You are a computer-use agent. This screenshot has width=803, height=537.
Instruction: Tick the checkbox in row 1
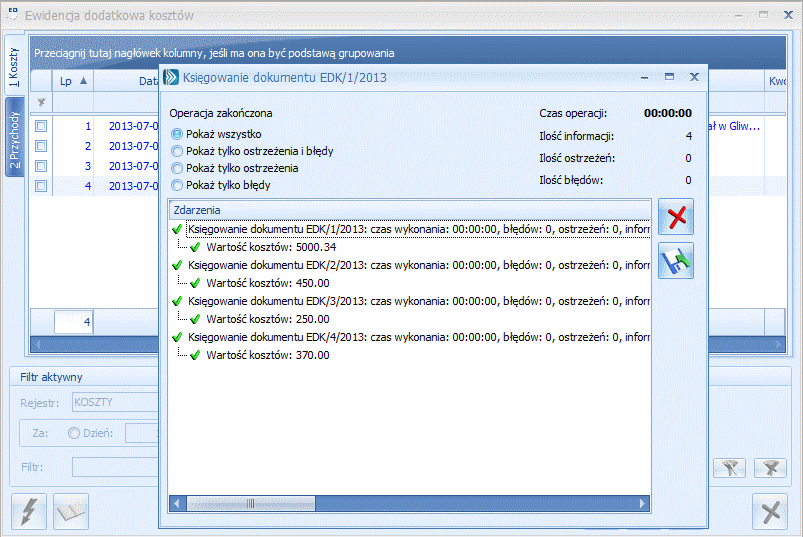[41, 126]
